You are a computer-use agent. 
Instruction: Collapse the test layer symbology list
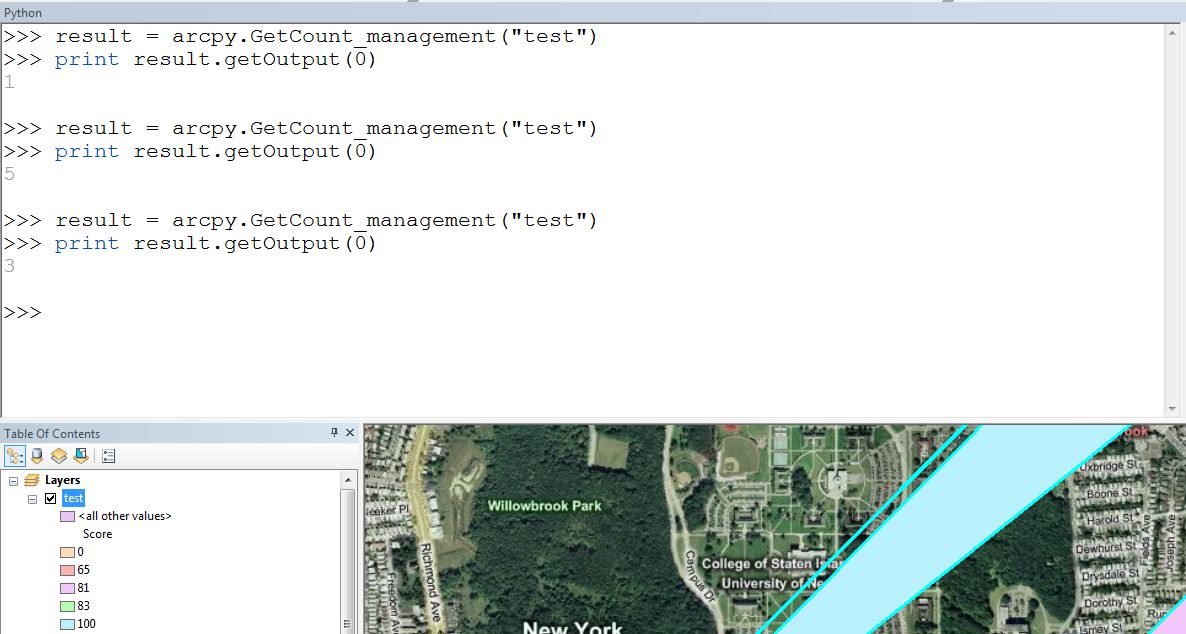pyautogui.click(x=31, y=497)
